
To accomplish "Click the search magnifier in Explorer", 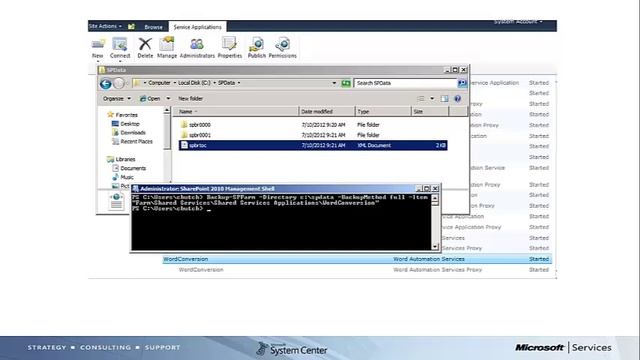I will 462,83.
